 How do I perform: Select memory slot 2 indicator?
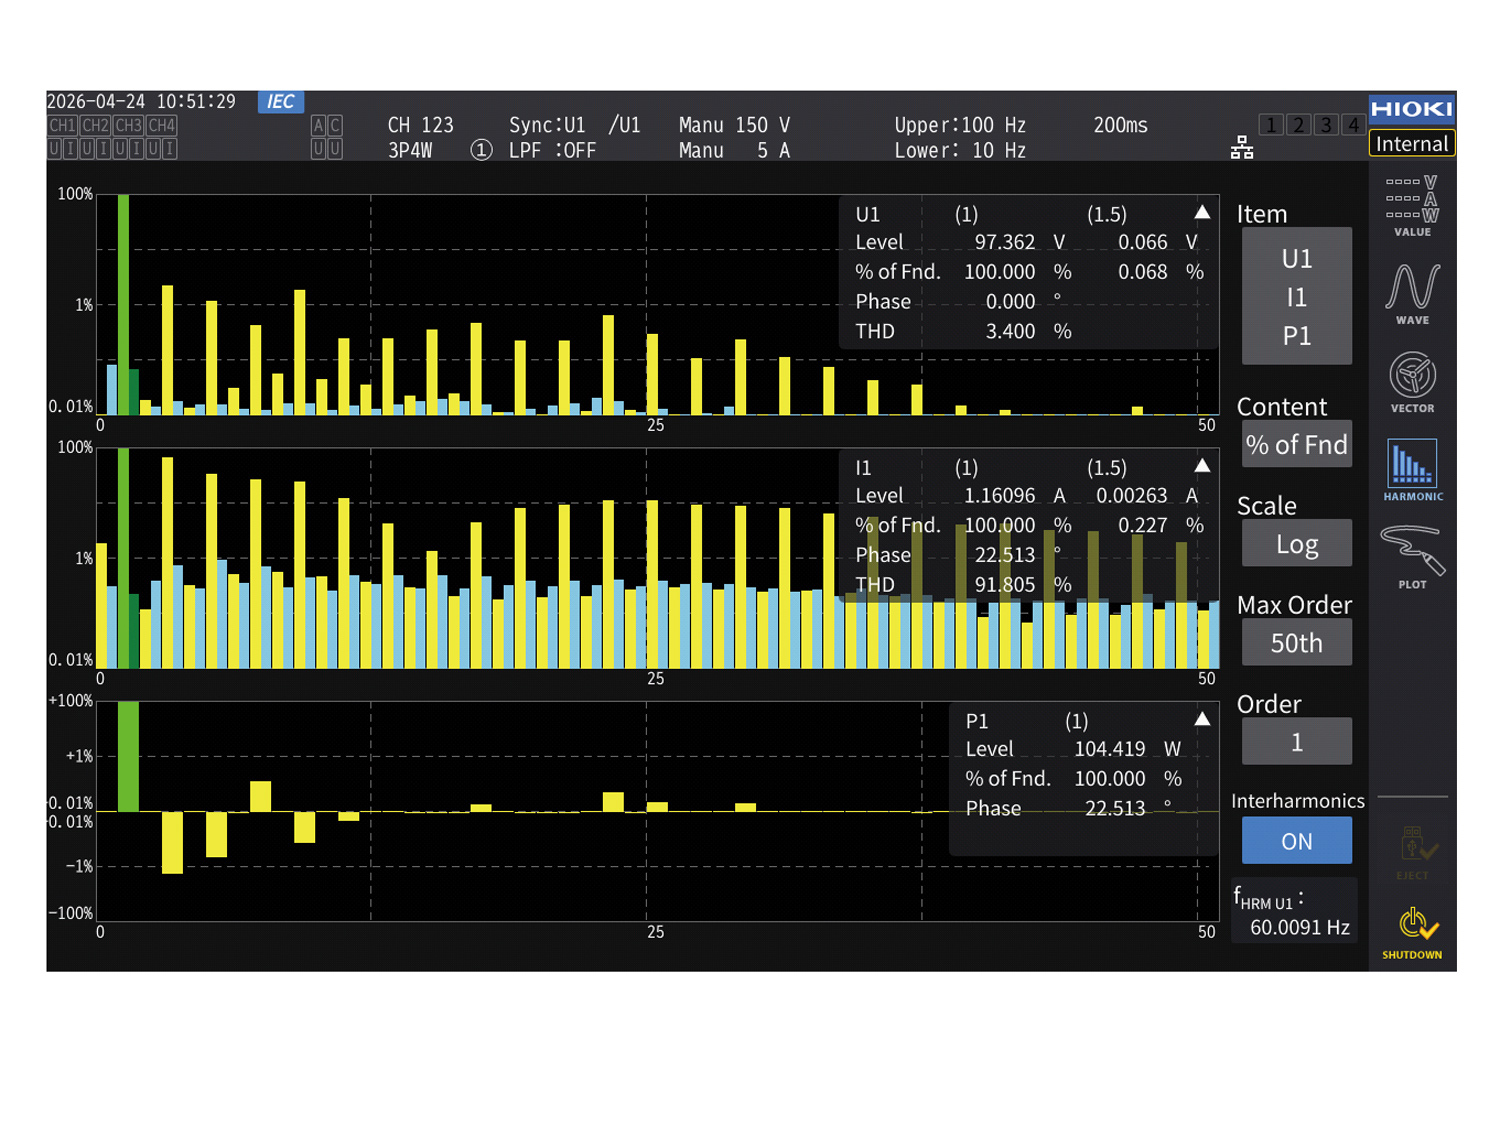point(1298,125)
